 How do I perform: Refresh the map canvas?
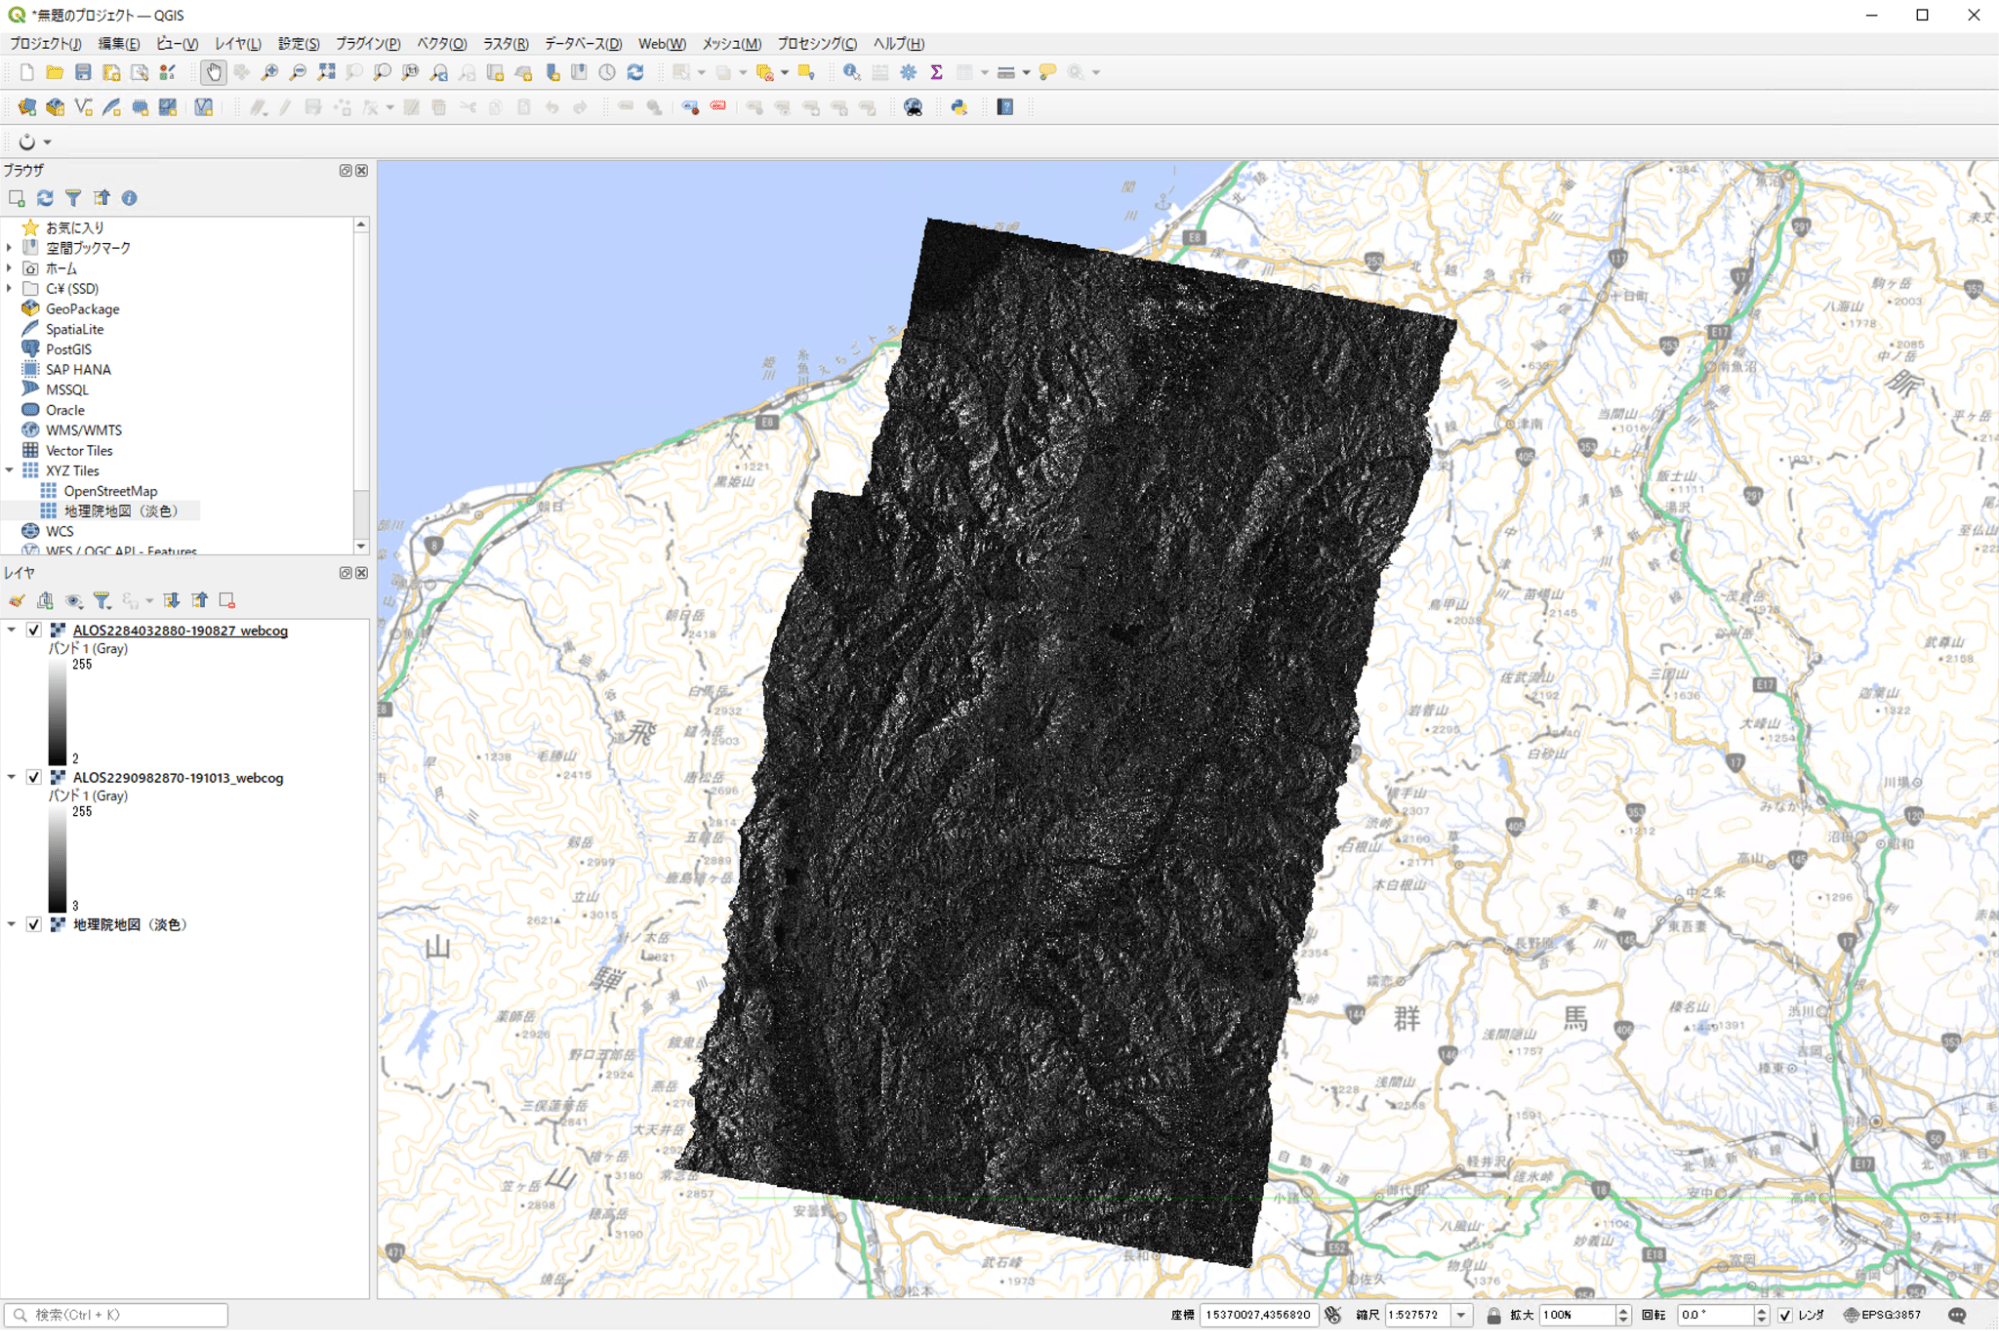(x=635, y=72)
